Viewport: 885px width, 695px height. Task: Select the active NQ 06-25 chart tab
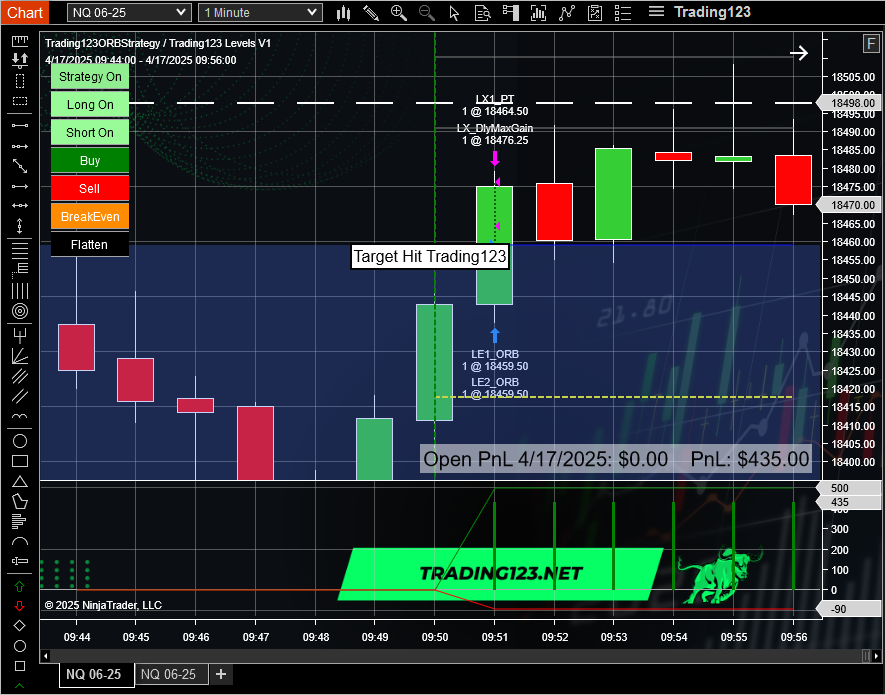(x=97, y=675)
